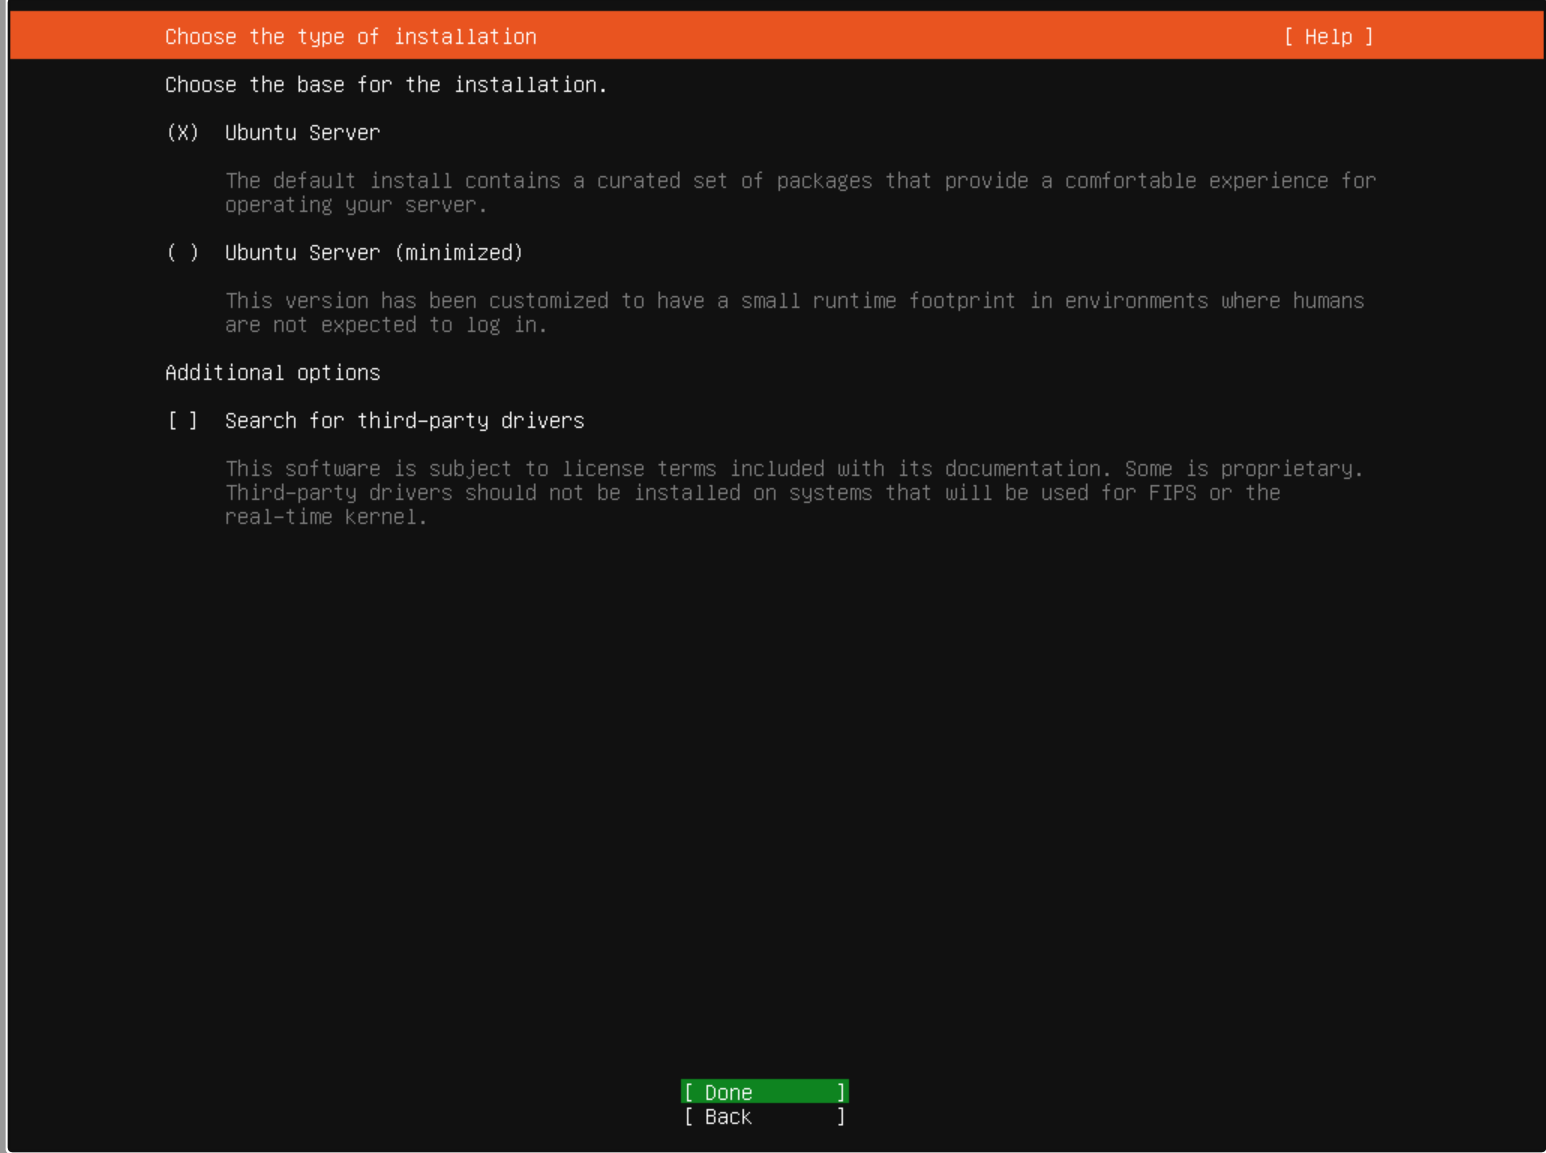The image size is (1546, 1153).
Task: Open the Help menu in the header
Action: click(1328, 37)
